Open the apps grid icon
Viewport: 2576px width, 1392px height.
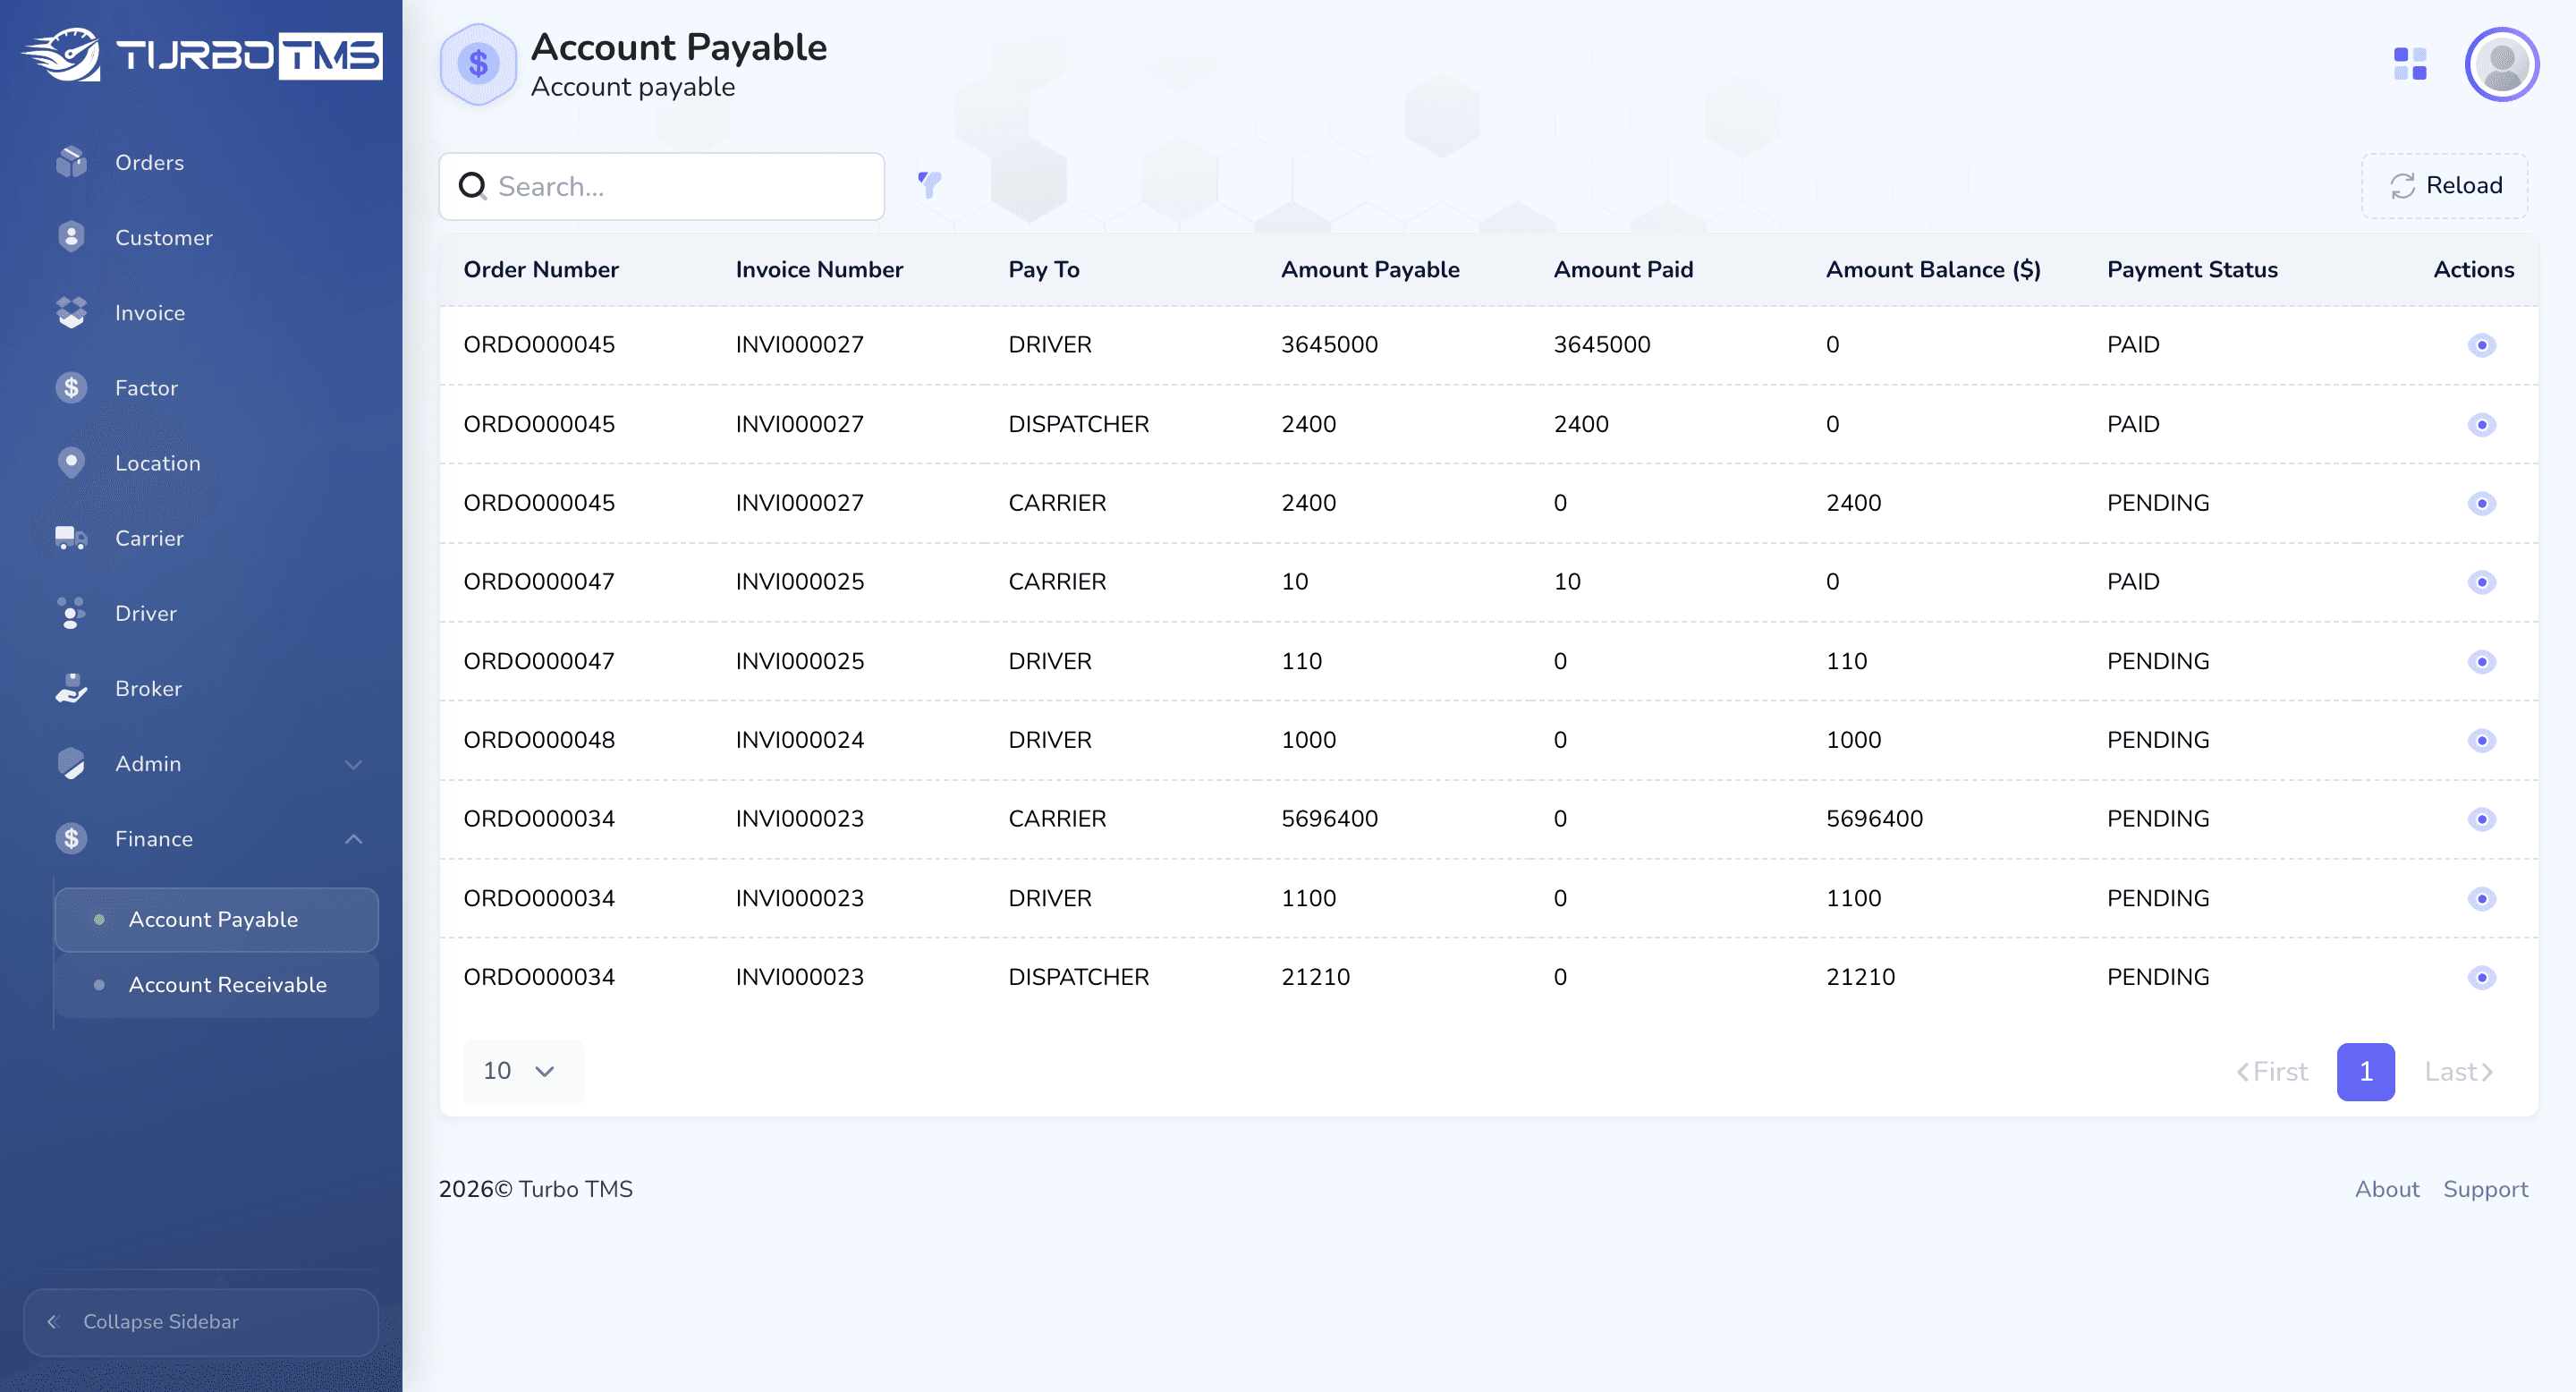pyautogui.click(x=2410, y=64)
